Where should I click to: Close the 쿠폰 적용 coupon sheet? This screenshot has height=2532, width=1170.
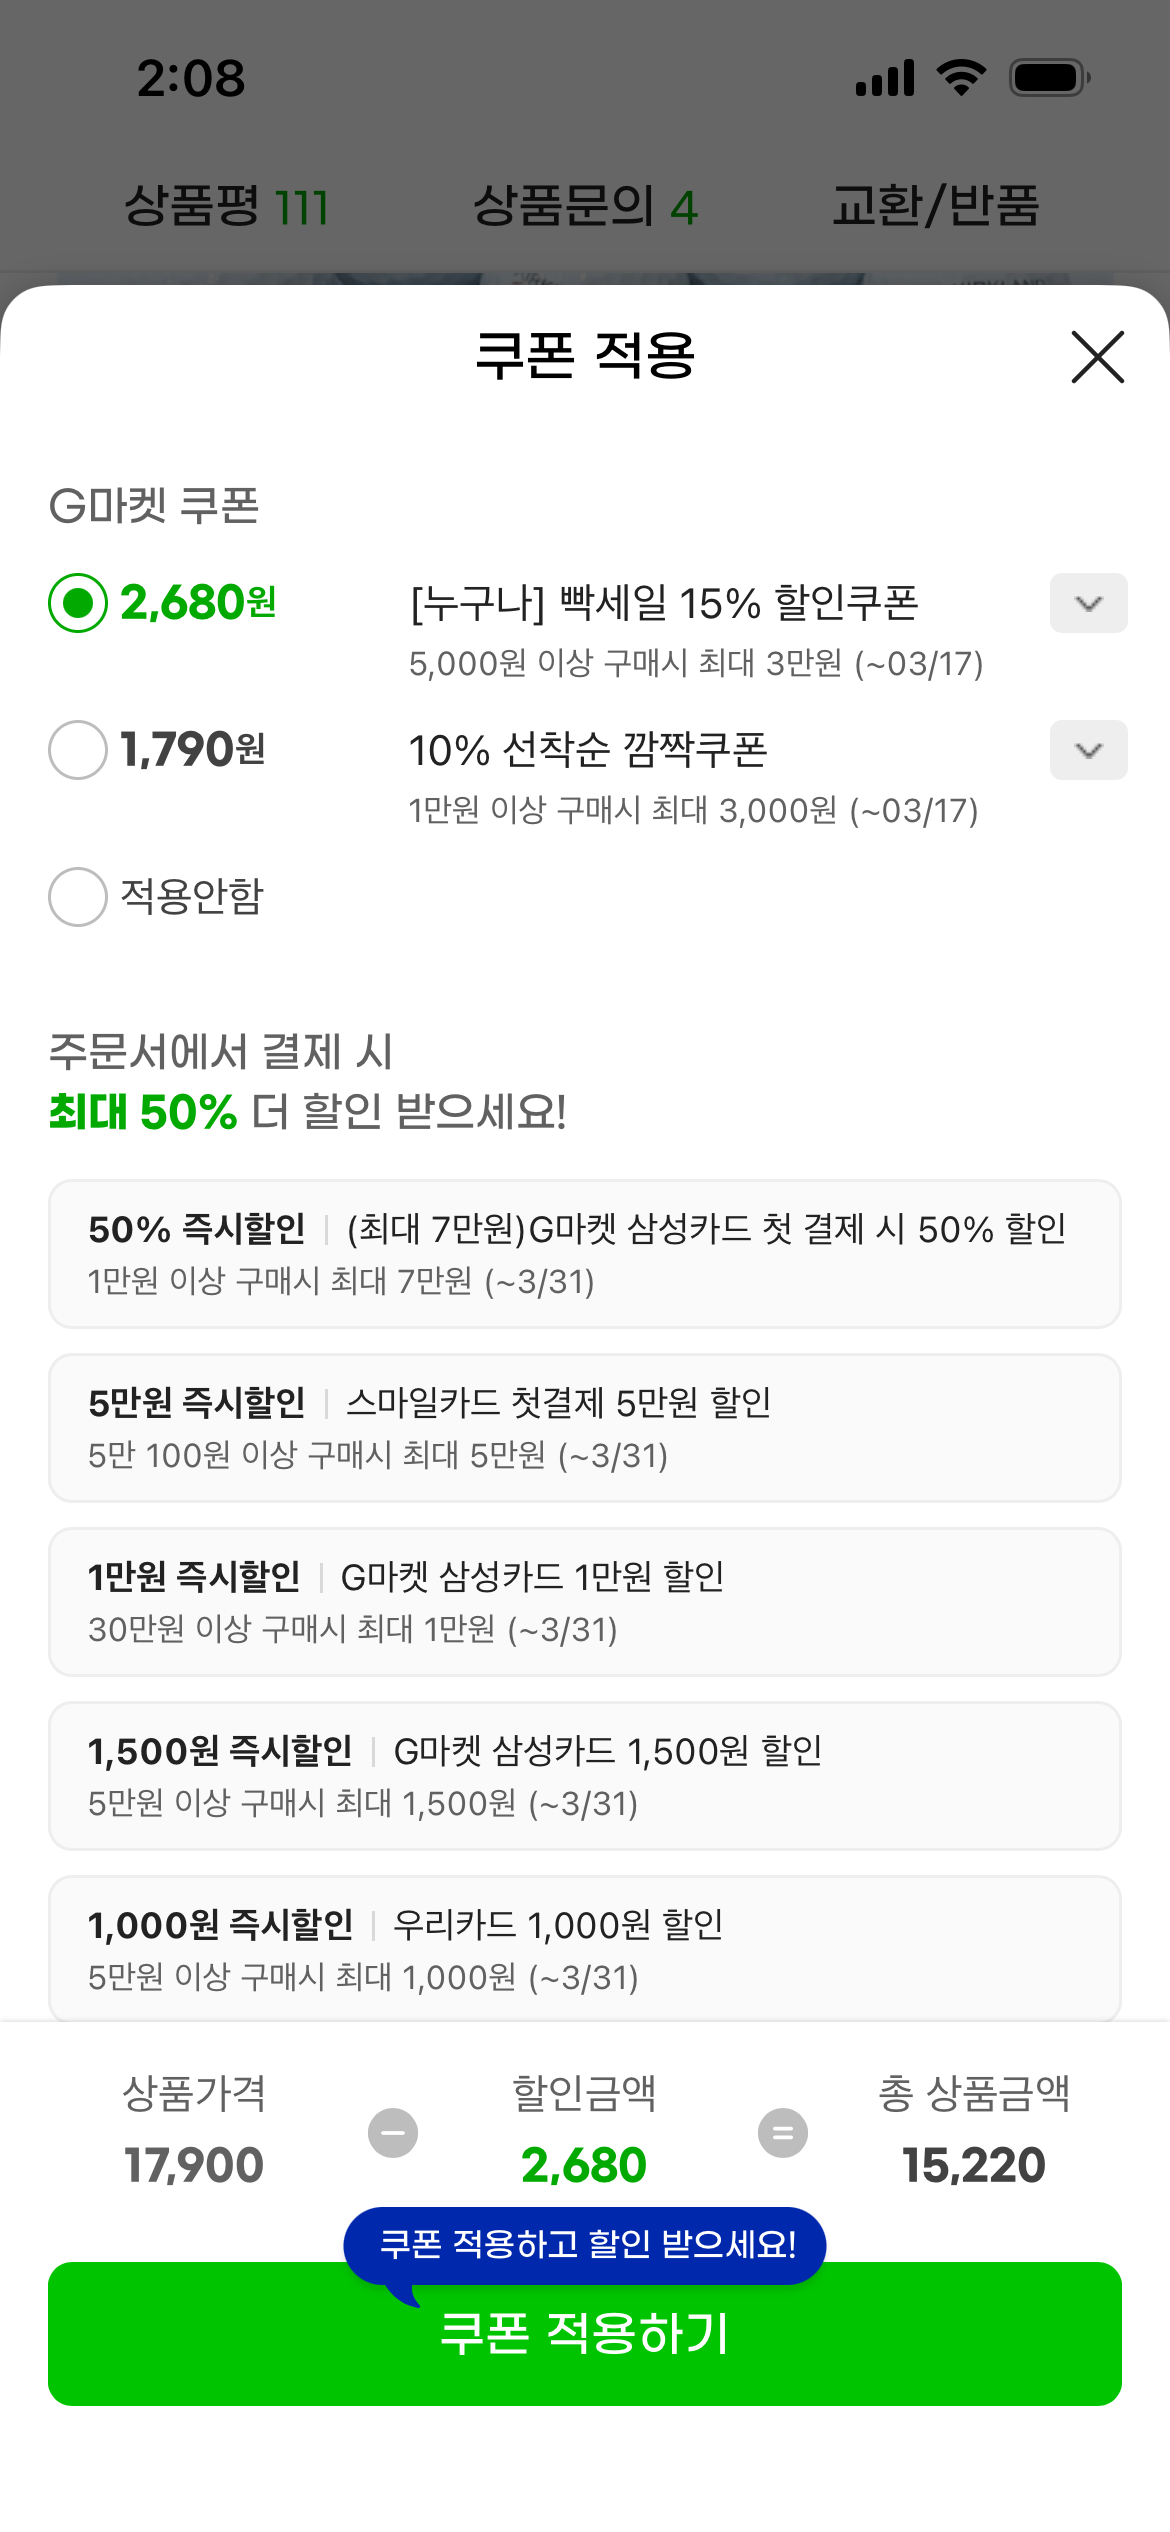click(1097, 357)
